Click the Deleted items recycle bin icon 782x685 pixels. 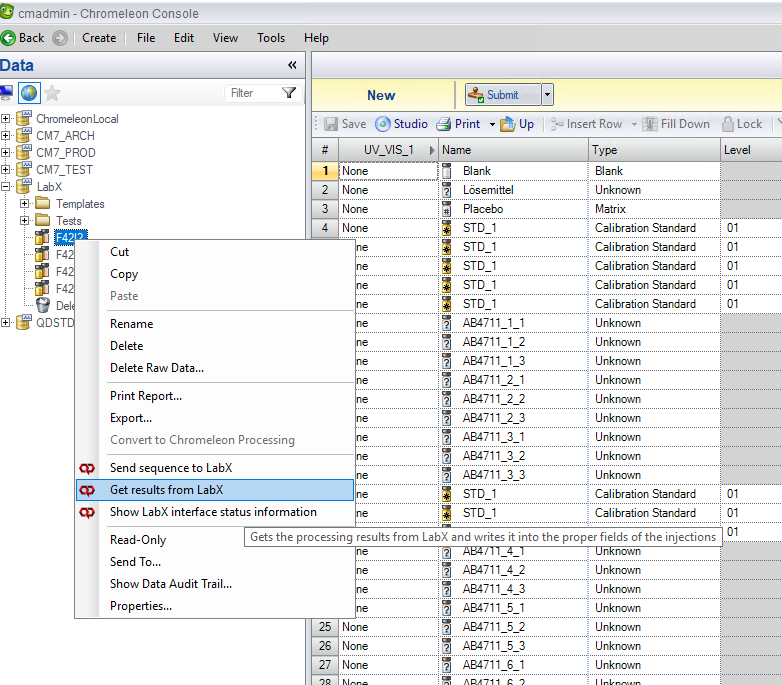(43, 305)
